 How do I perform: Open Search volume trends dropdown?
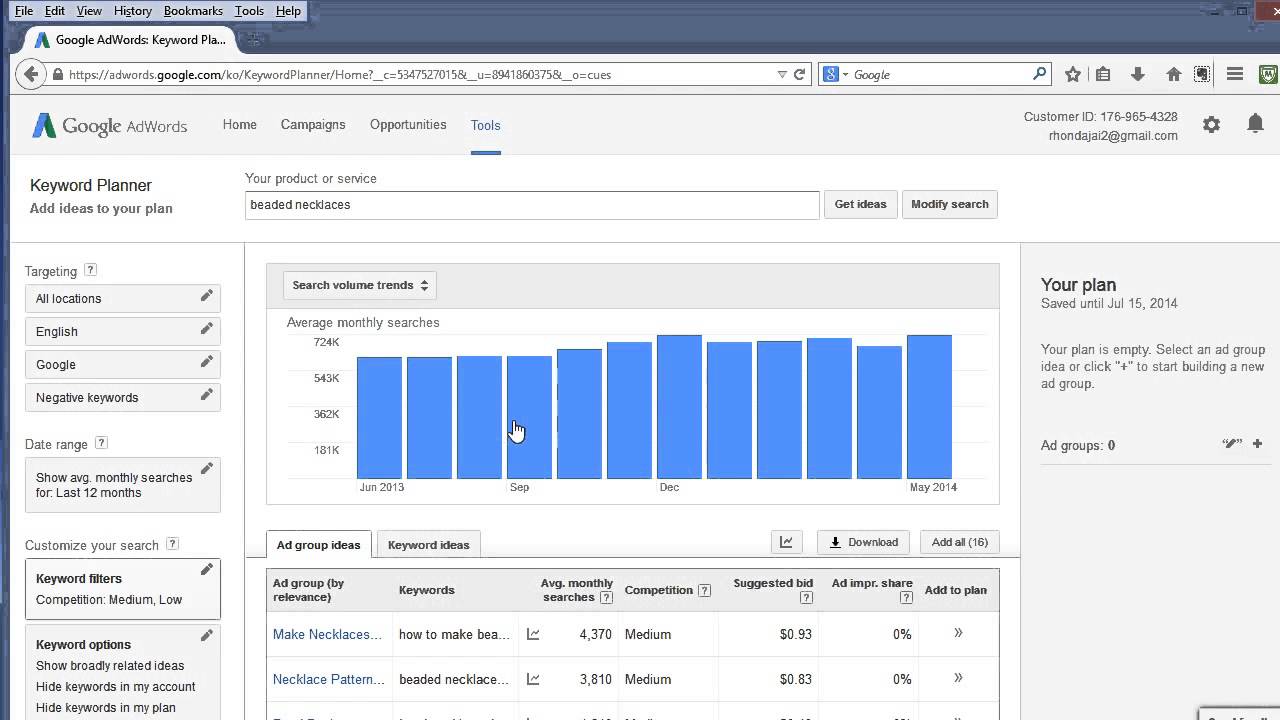pyautogui.click(x=360, y=285)
